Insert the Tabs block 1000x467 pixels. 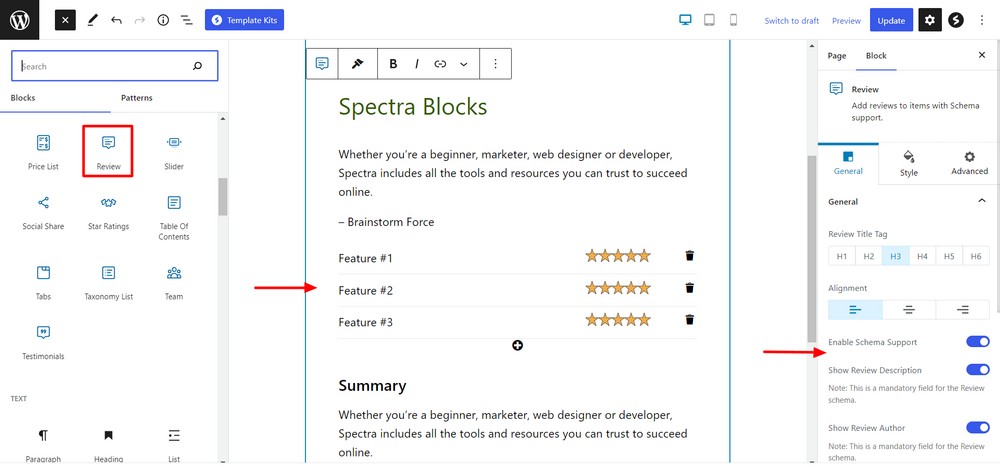coord(43,283)
